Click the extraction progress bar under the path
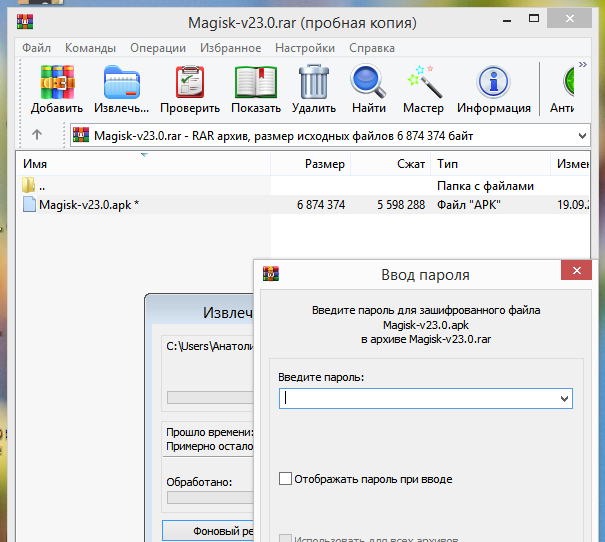 click(210, 397)
